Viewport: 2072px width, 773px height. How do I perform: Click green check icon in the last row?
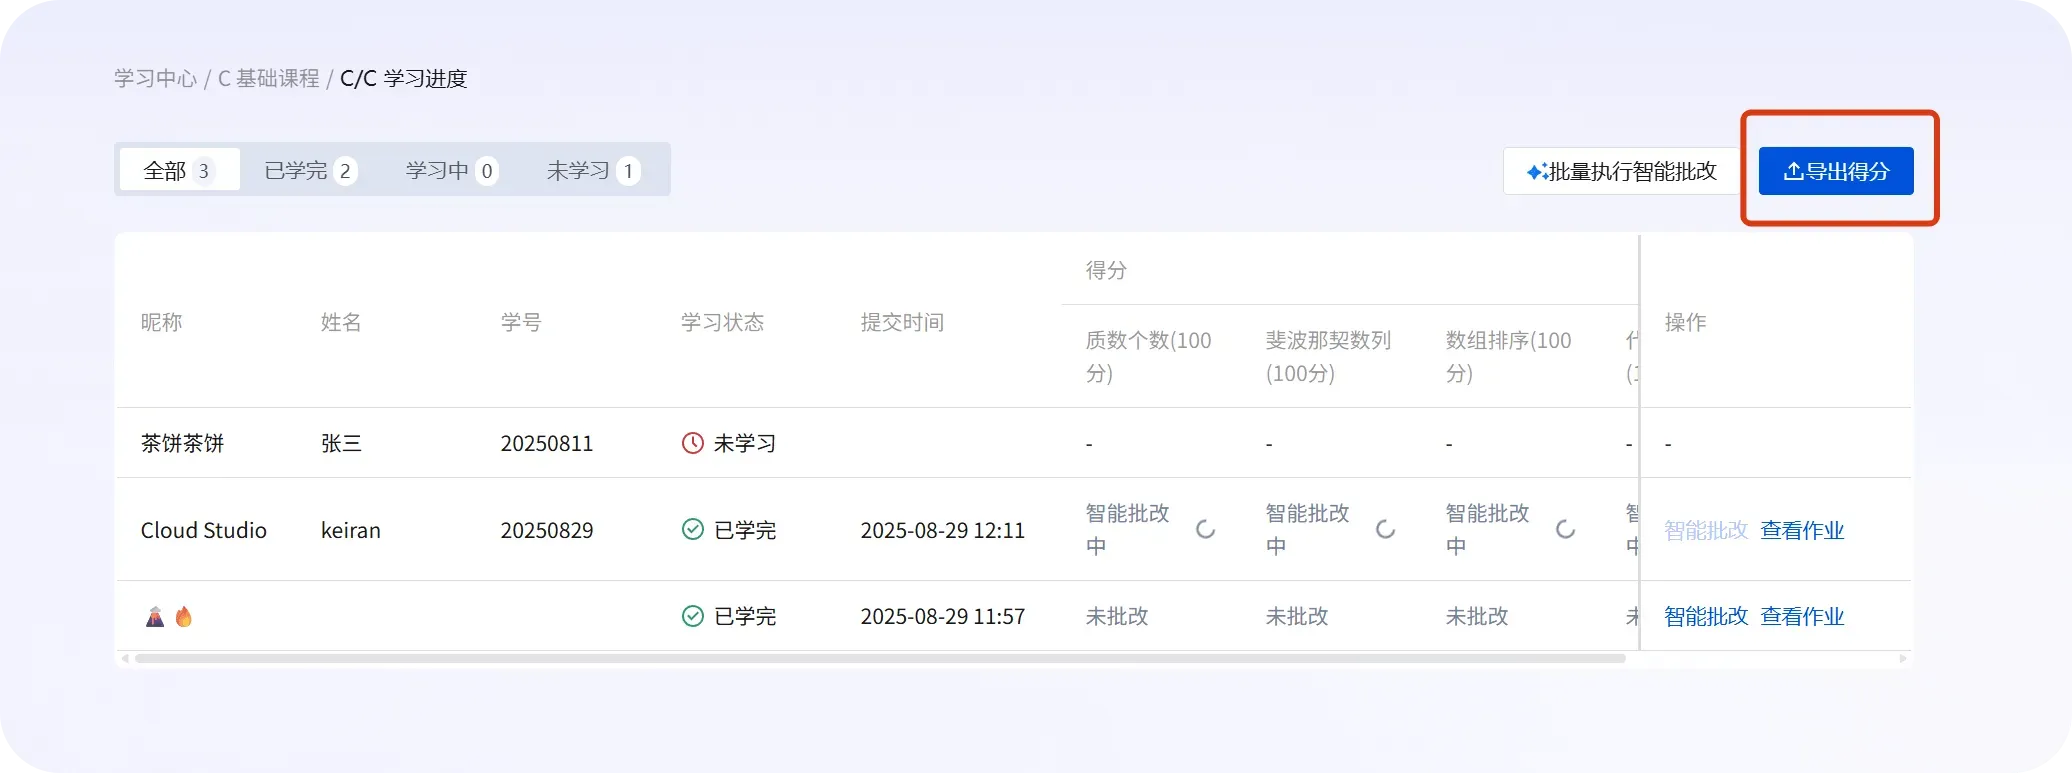coord(692,616)
